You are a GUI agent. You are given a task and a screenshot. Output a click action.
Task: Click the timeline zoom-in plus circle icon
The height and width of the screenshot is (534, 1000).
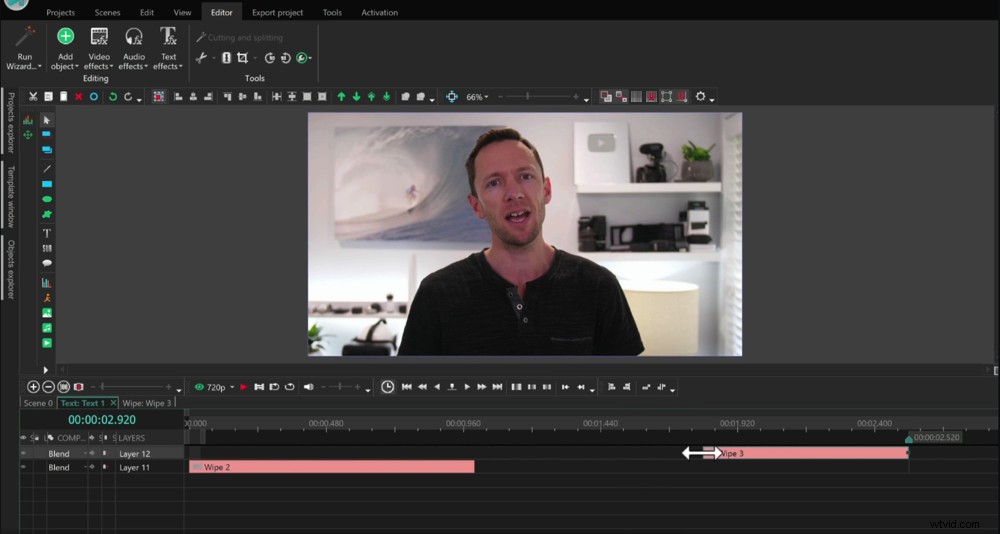point(33,387)
